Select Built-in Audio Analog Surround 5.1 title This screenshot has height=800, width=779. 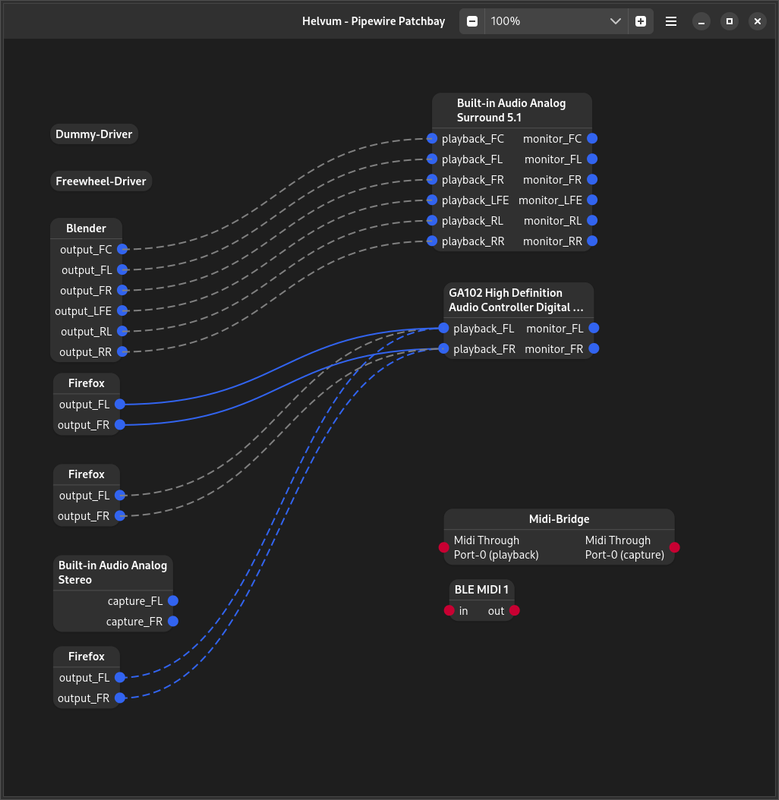[511, 110]
